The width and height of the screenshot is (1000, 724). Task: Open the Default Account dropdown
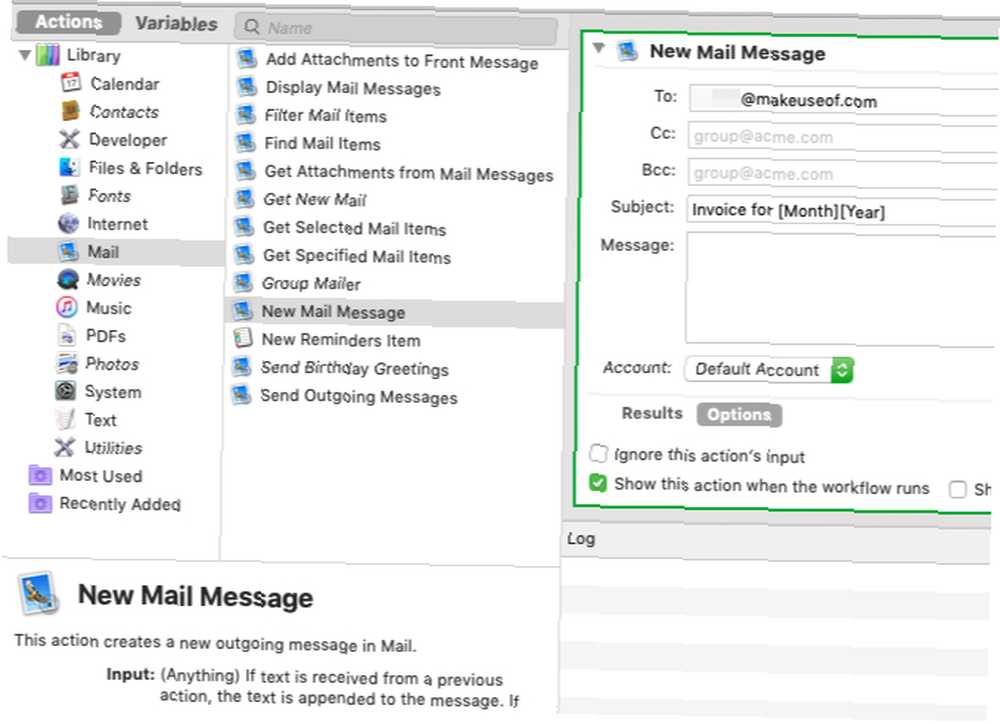tap(768, 369)
